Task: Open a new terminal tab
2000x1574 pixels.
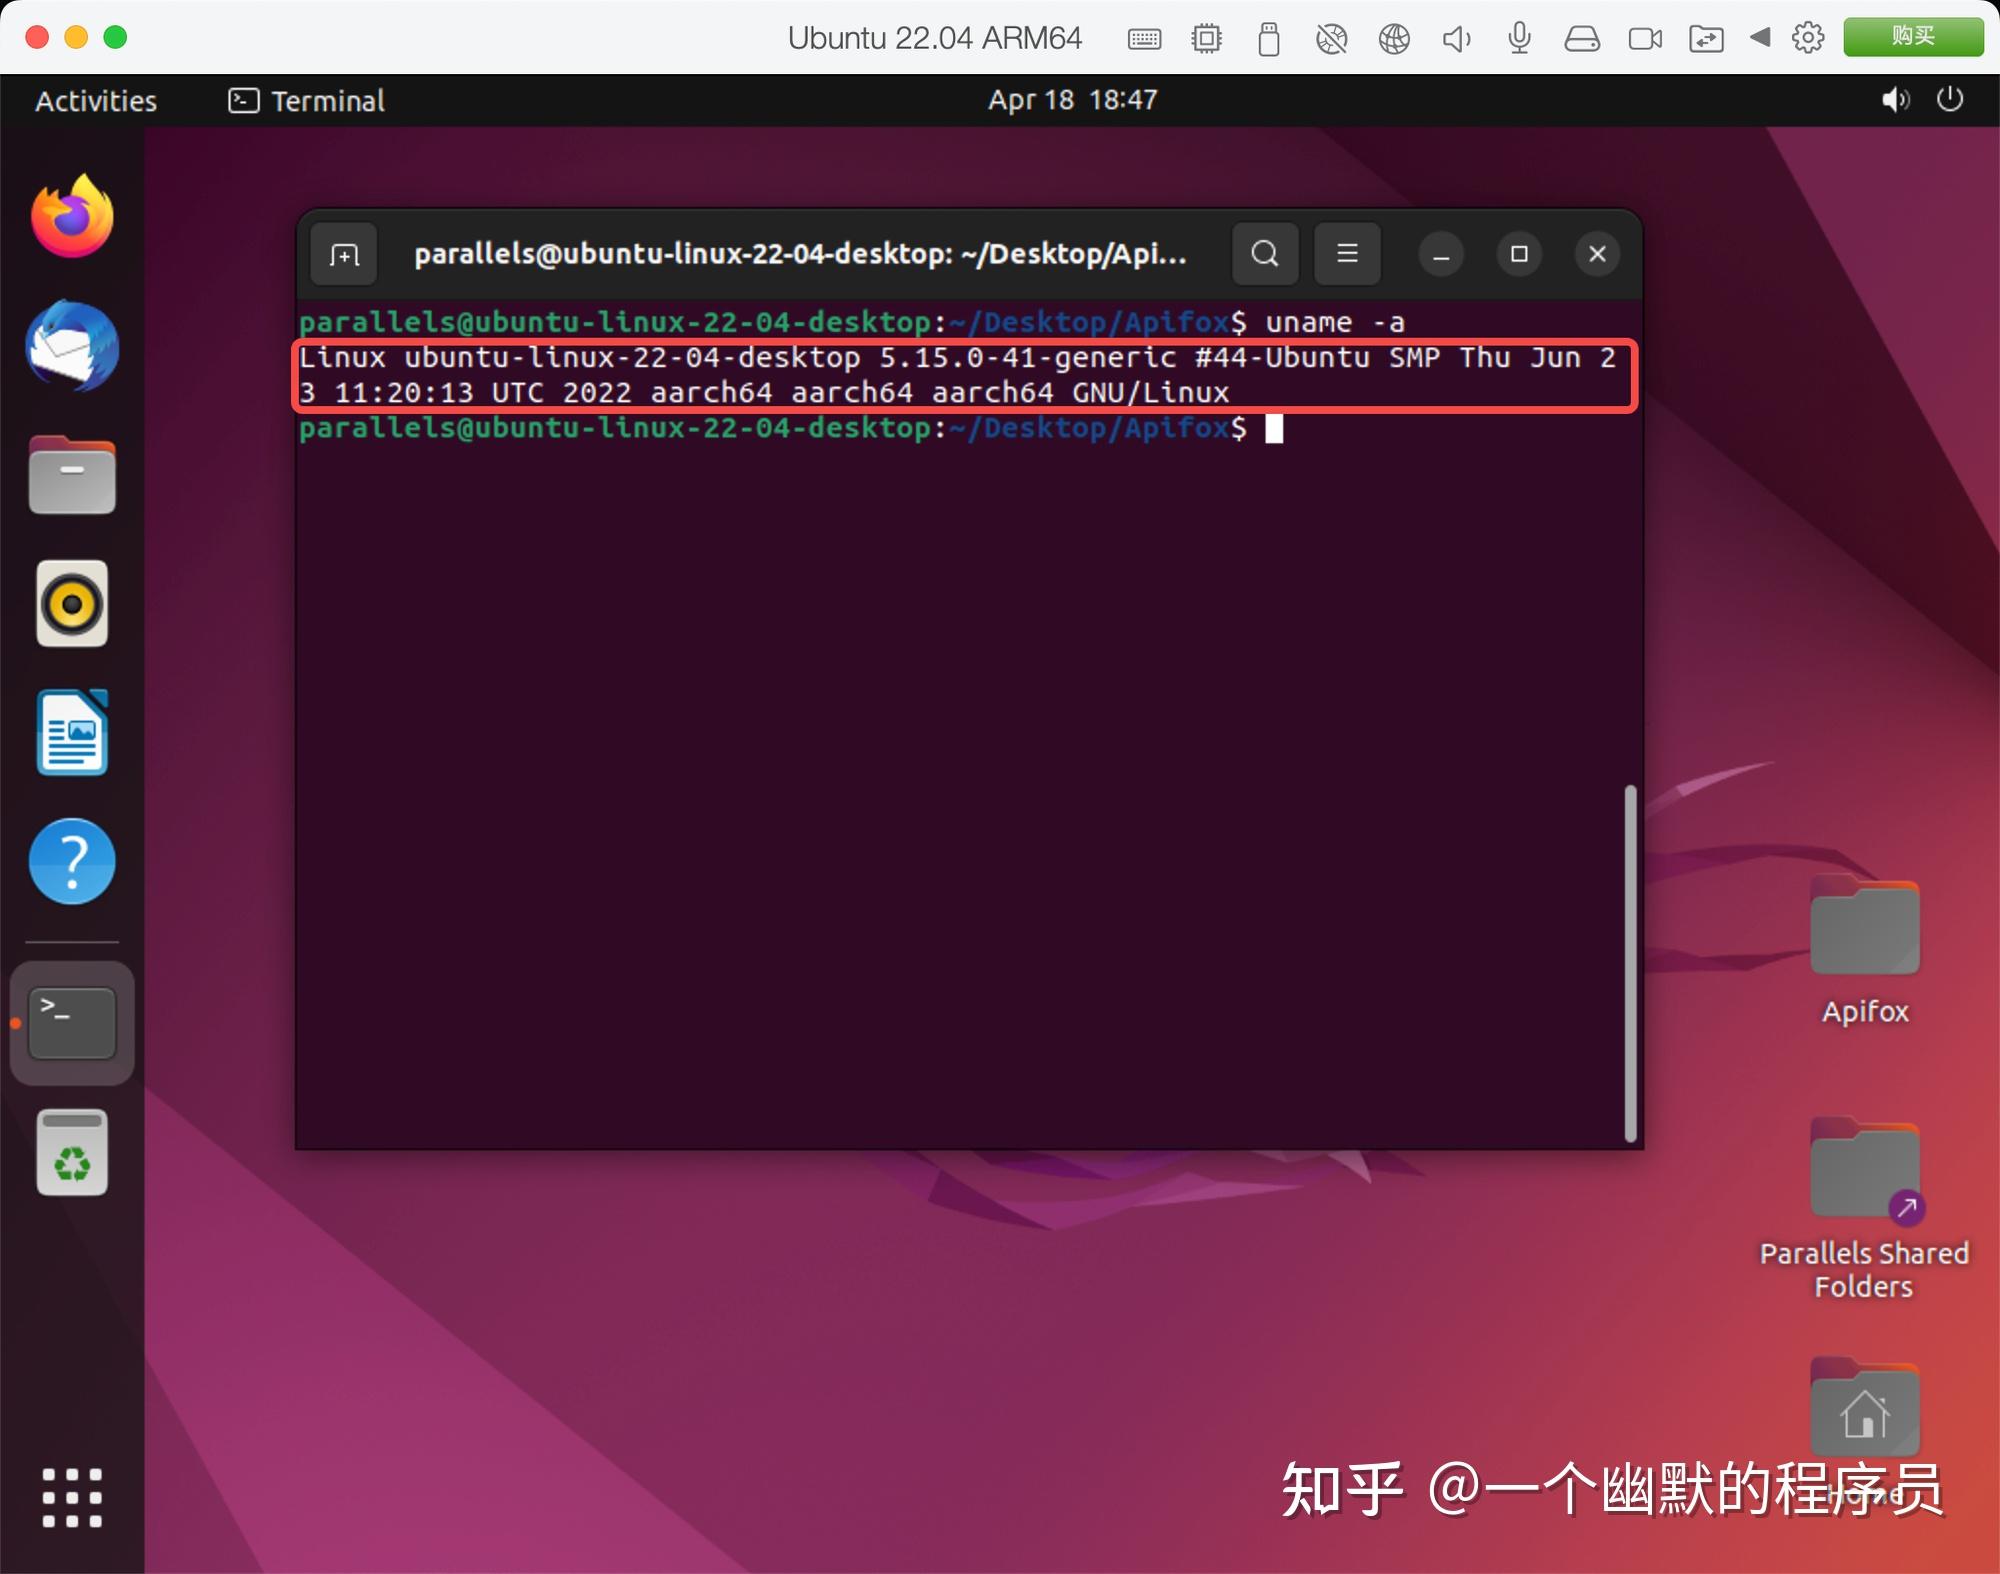Action: pyautogui.click(x=342, y=254)
